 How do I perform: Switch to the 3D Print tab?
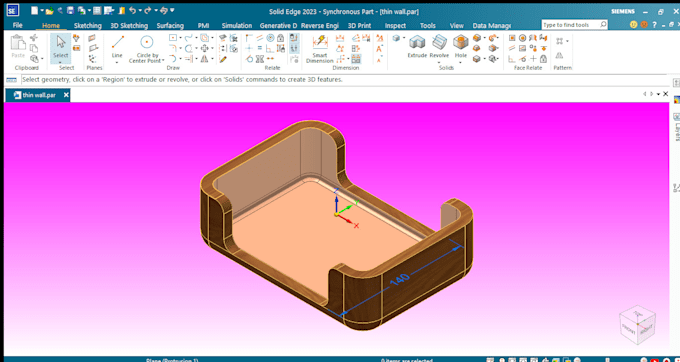(359, 26)
